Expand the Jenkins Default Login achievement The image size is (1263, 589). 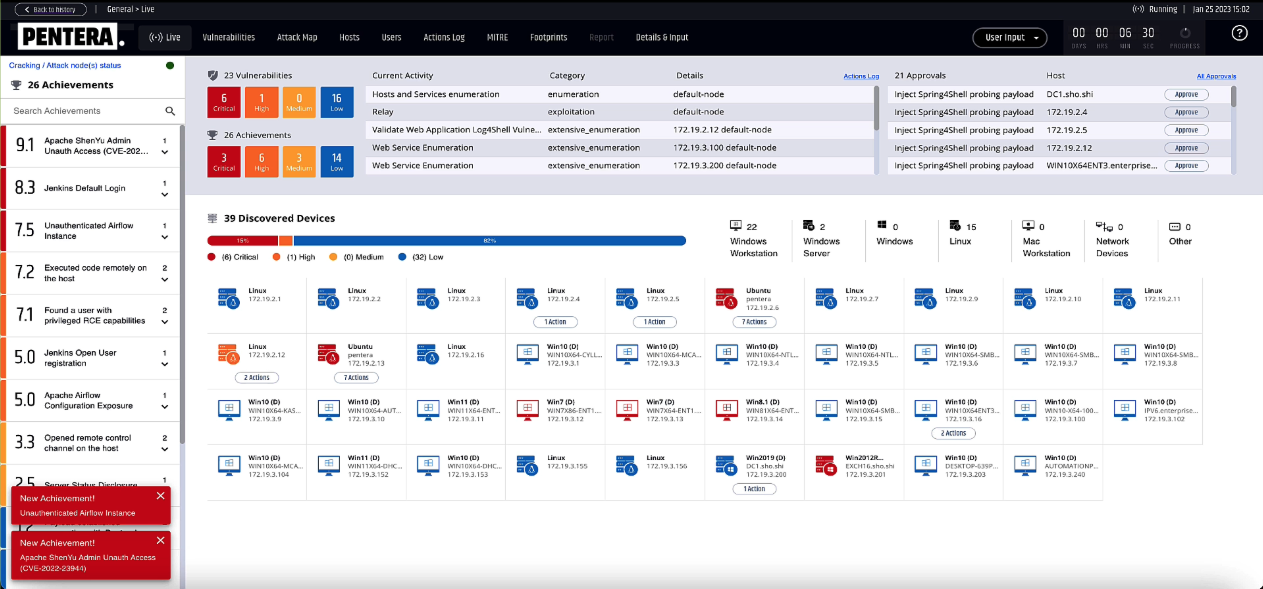[x=165, y=196]
